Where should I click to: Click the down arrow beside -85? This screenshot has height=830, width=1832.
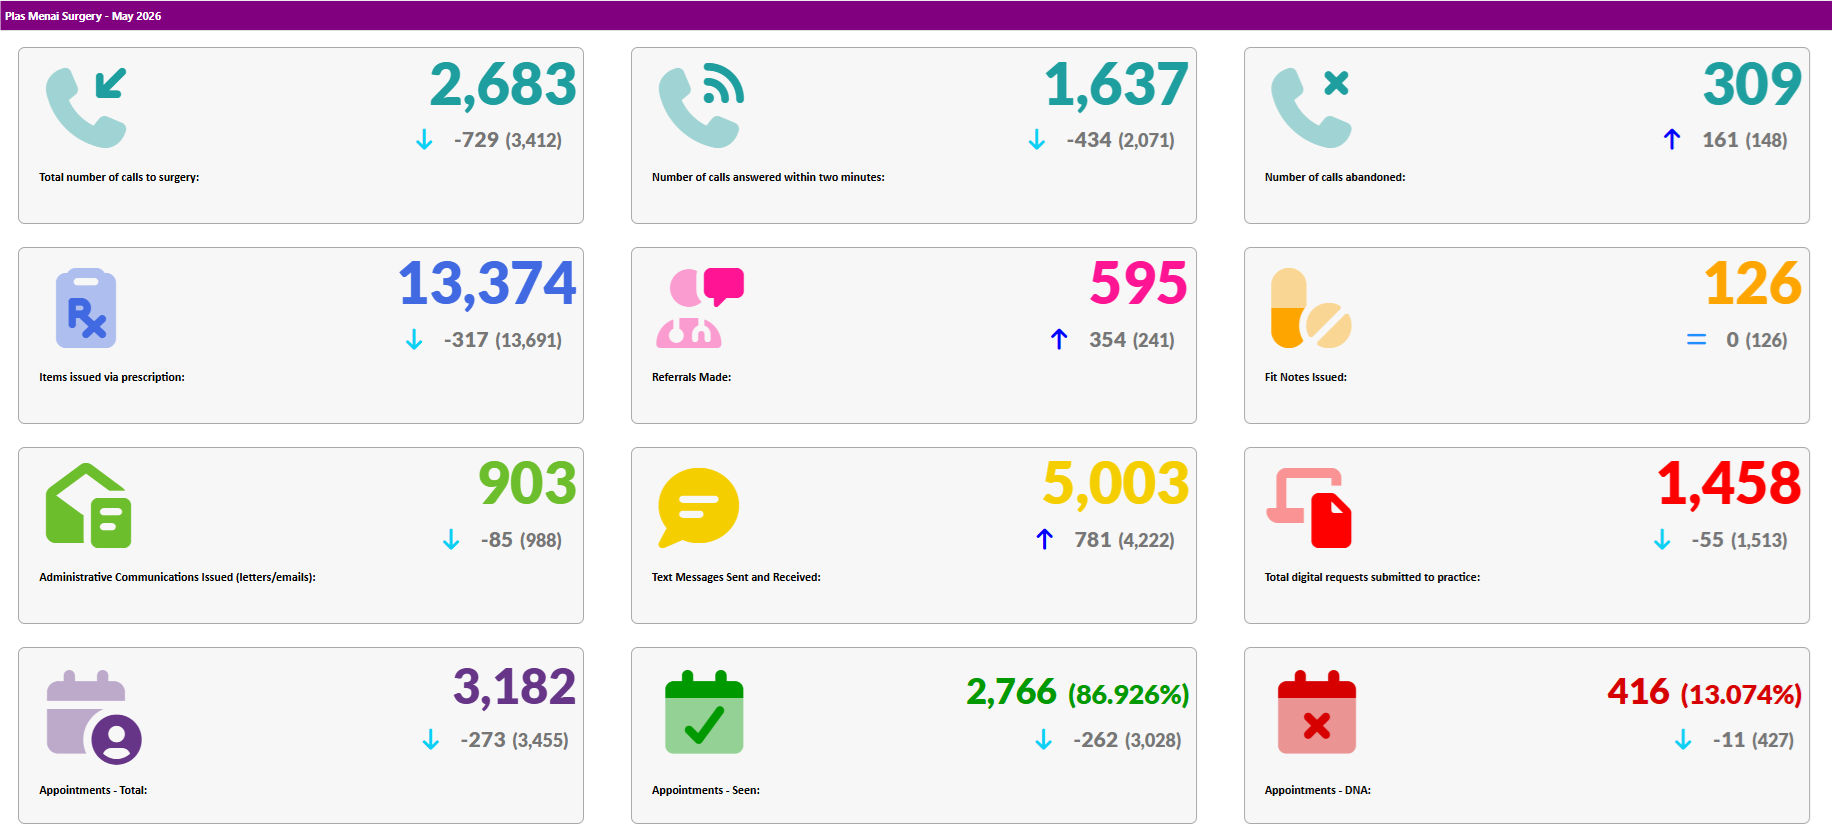click(x=451, y=540)
